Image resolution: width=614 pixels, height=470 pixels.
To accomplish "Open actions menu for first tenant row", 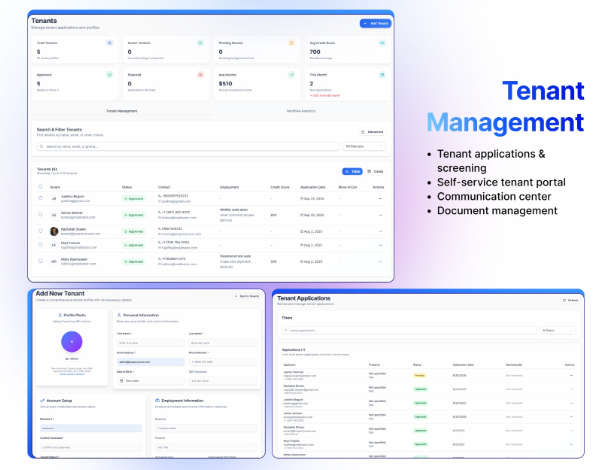I will coord(380,199).
